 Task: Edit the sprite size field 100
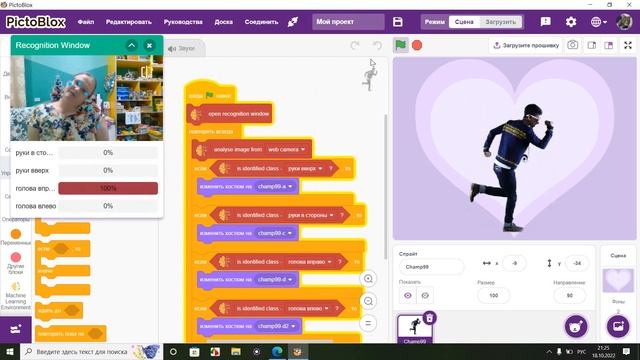click(x=493, y=296)
